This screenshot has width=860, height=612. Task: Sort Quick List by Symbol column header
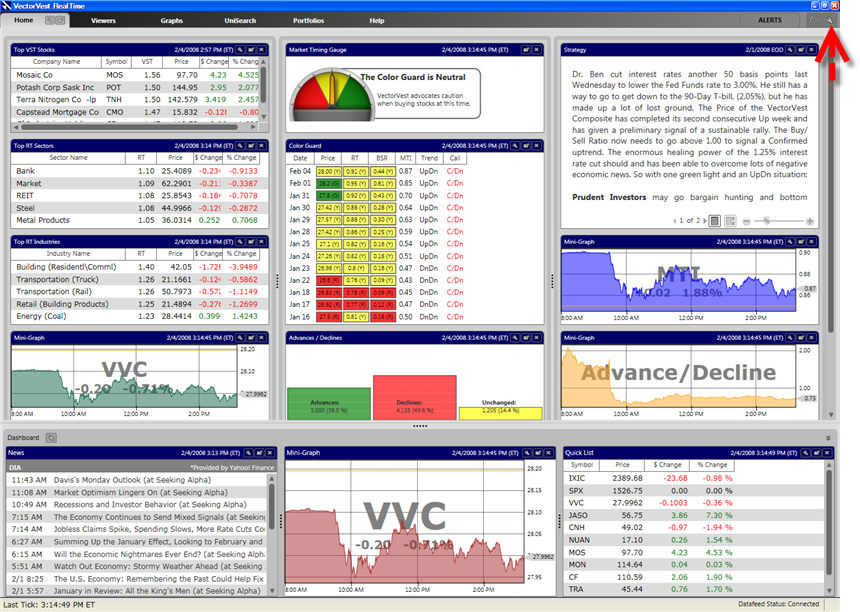pyautogui.click(x=581, y=465)
